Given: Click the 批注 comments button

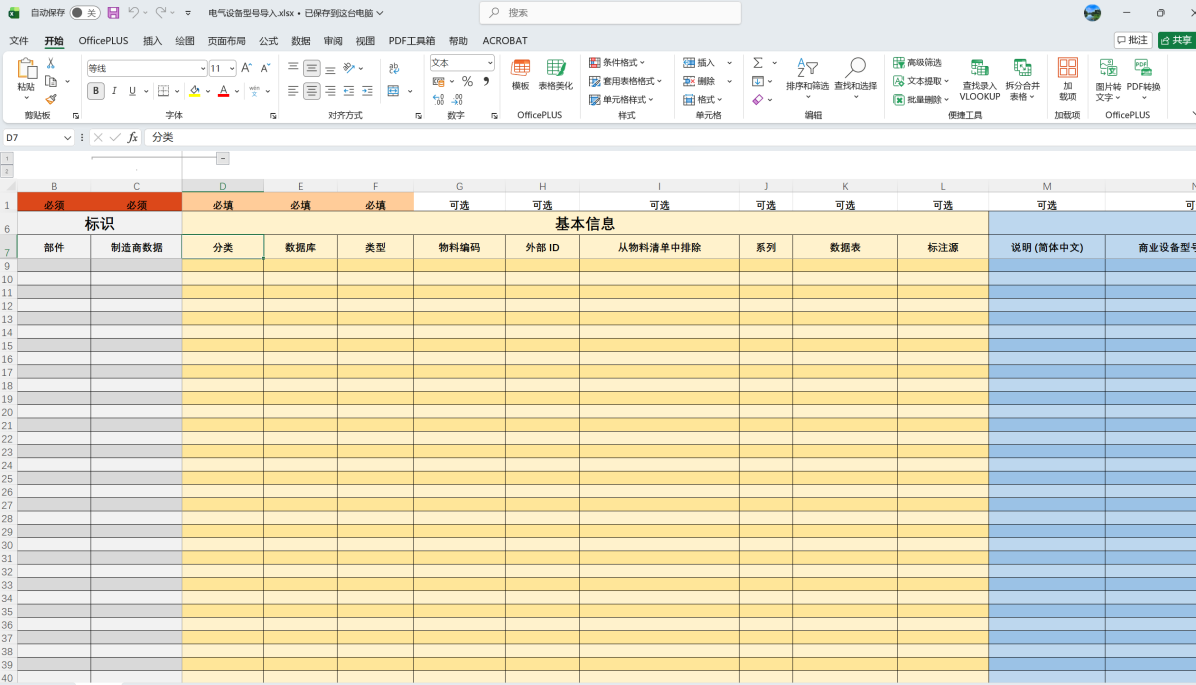Looking at the screenshot, I should 1133,40.
